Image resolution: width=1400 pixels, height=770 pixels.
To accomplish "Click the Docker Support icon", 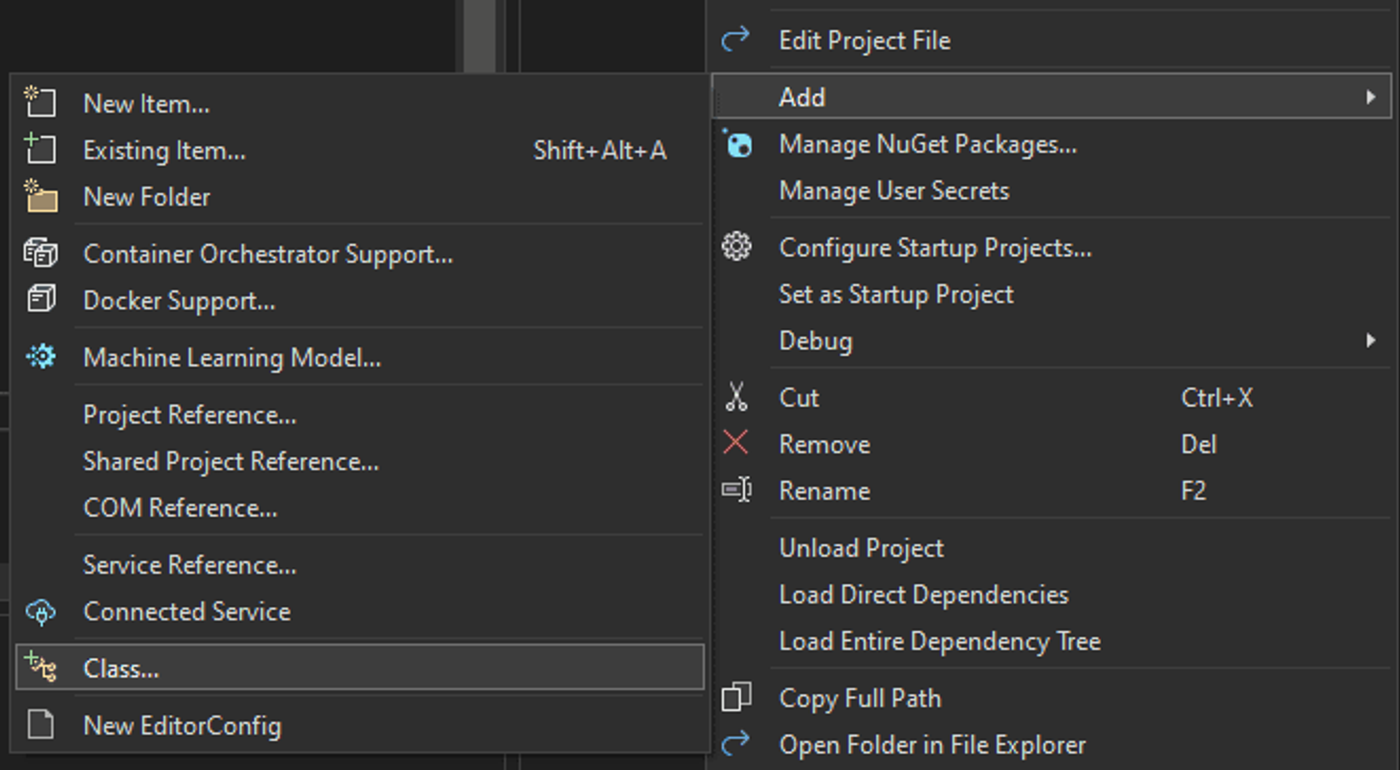I will tap(40, 299).
